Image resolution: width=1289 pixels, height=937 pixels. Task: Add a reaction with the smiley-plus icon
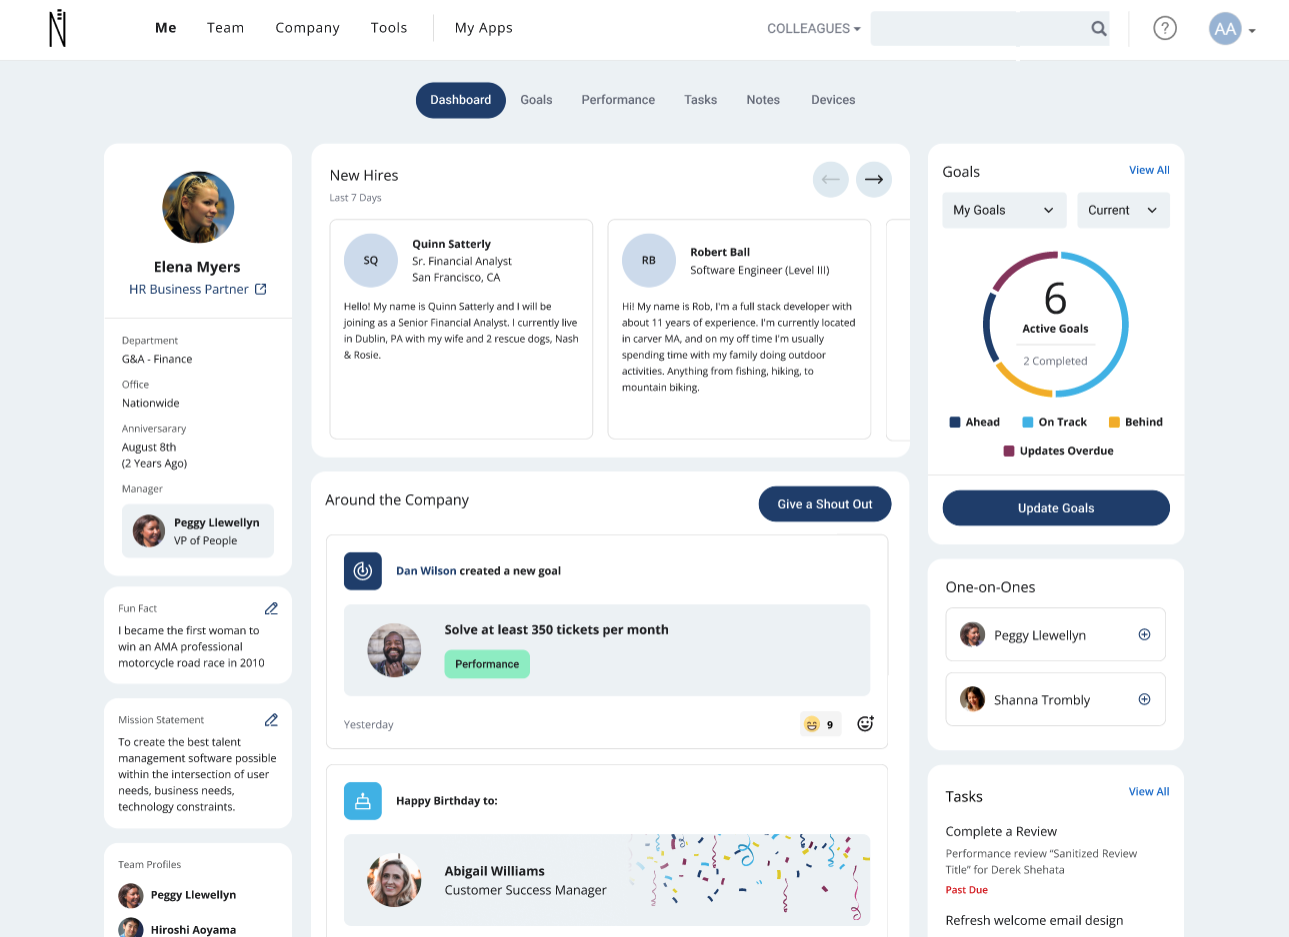(866, 724)
